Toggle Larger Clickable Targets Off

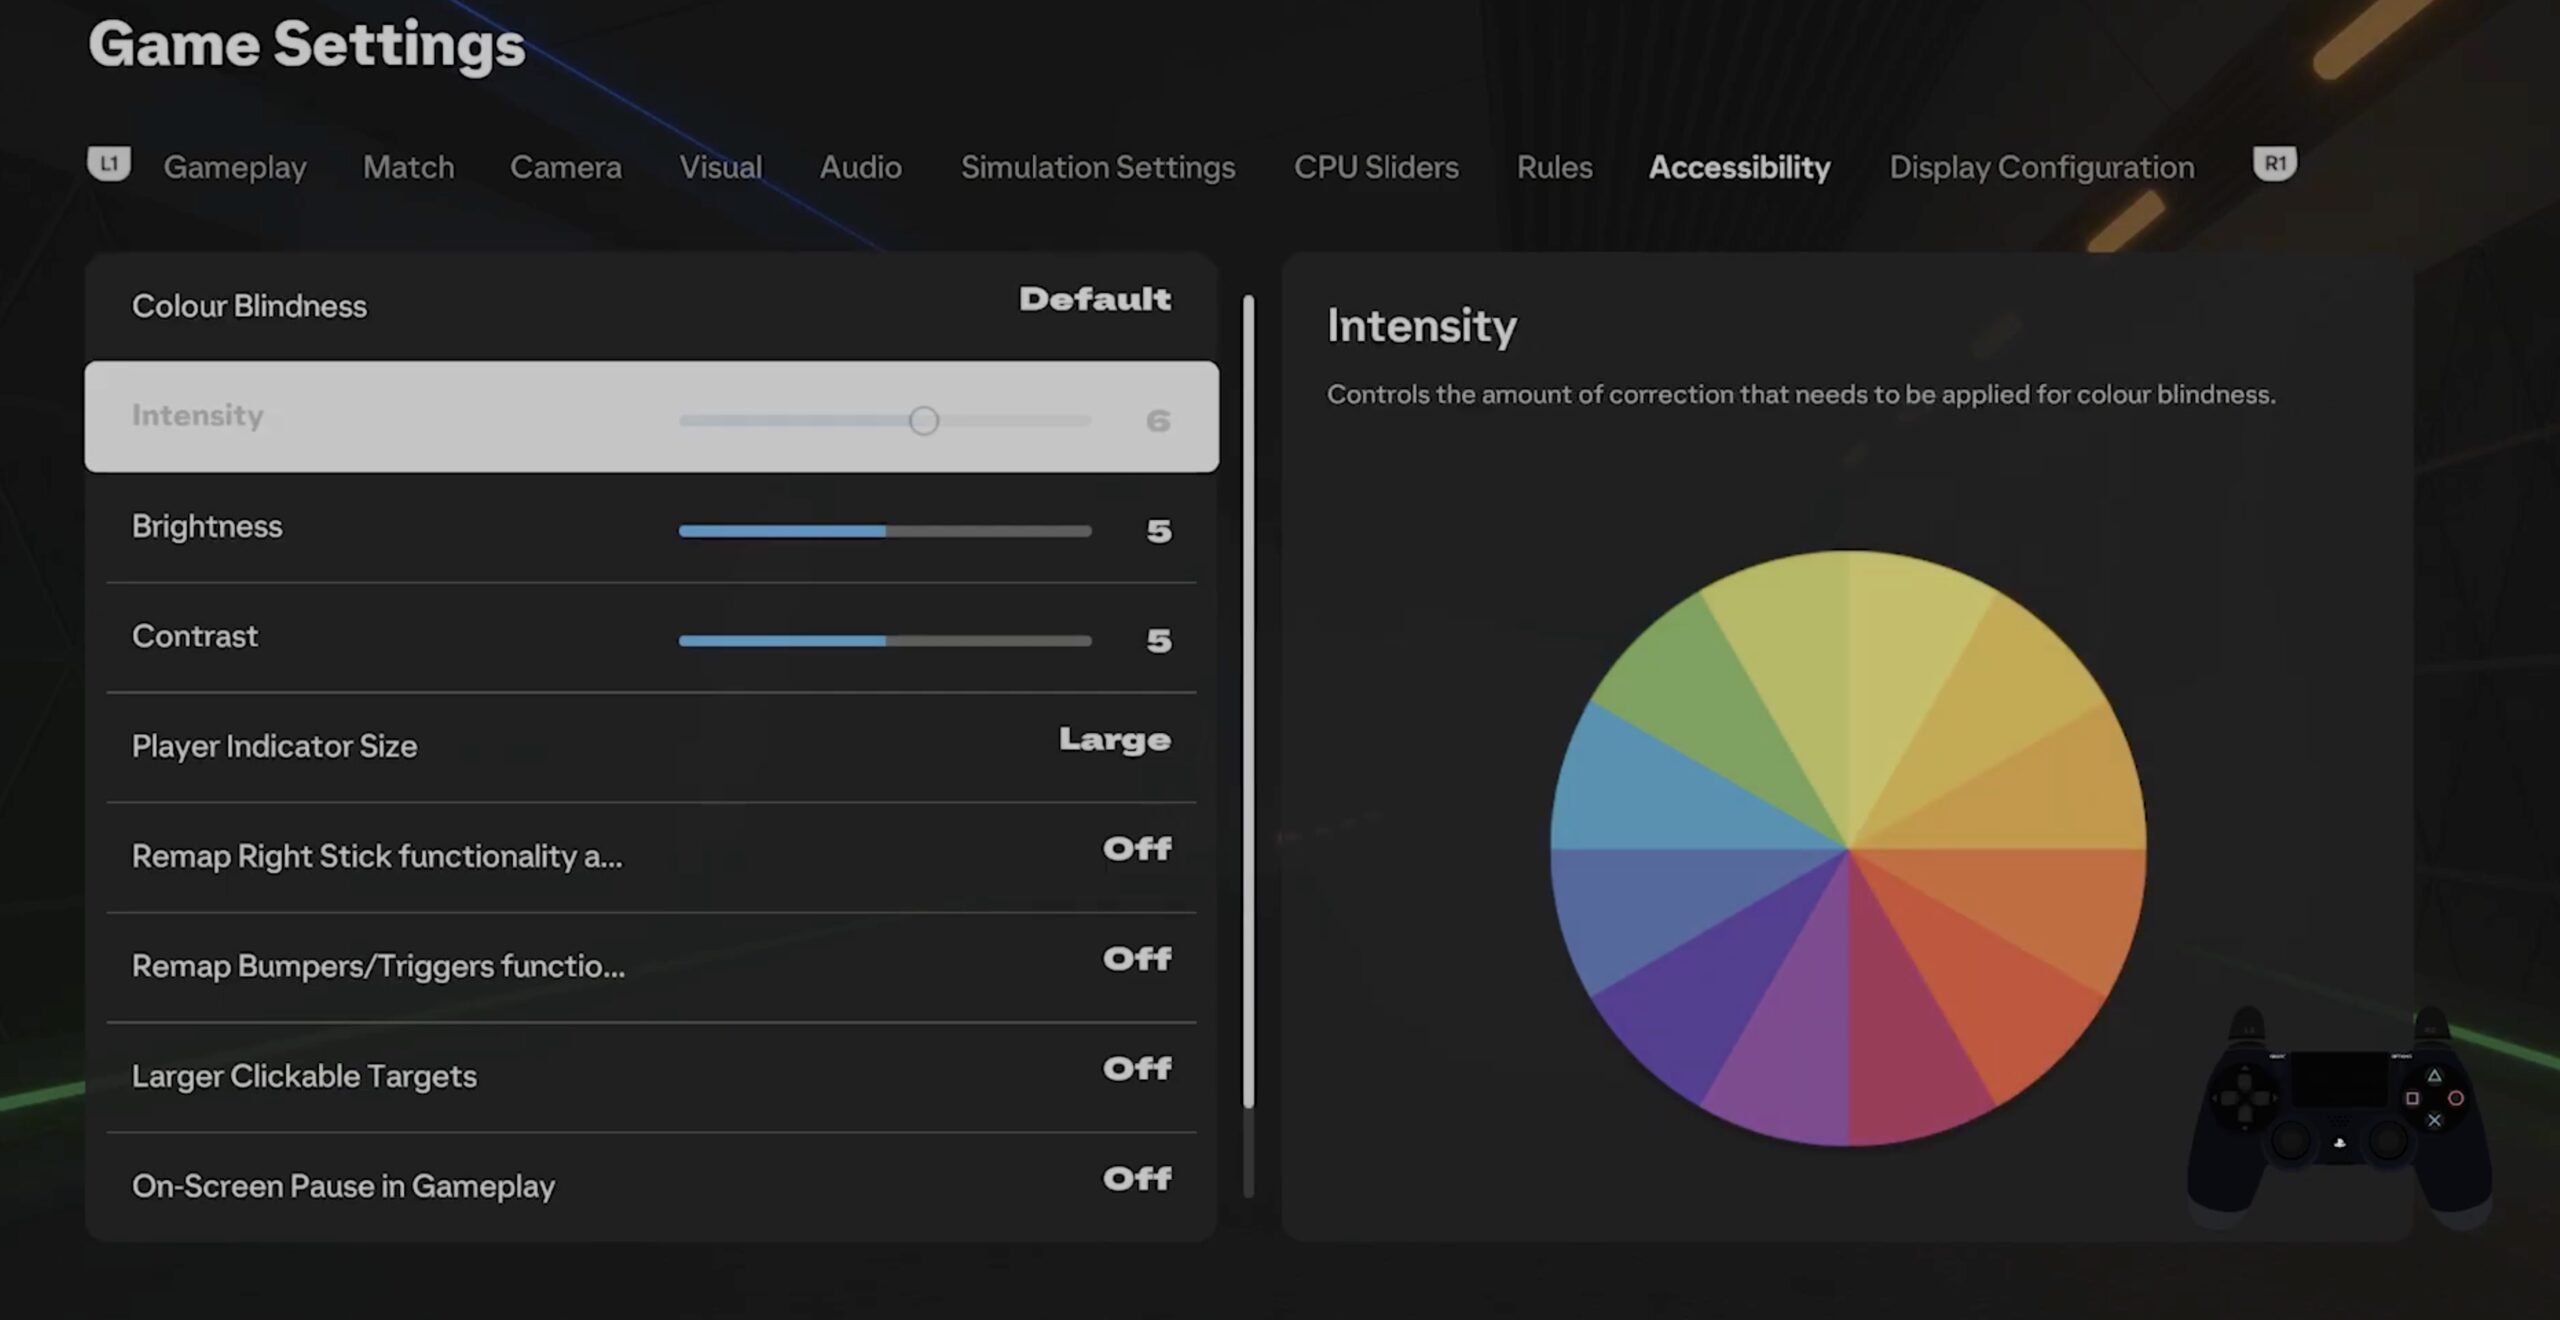(x=1137, y=1069)
